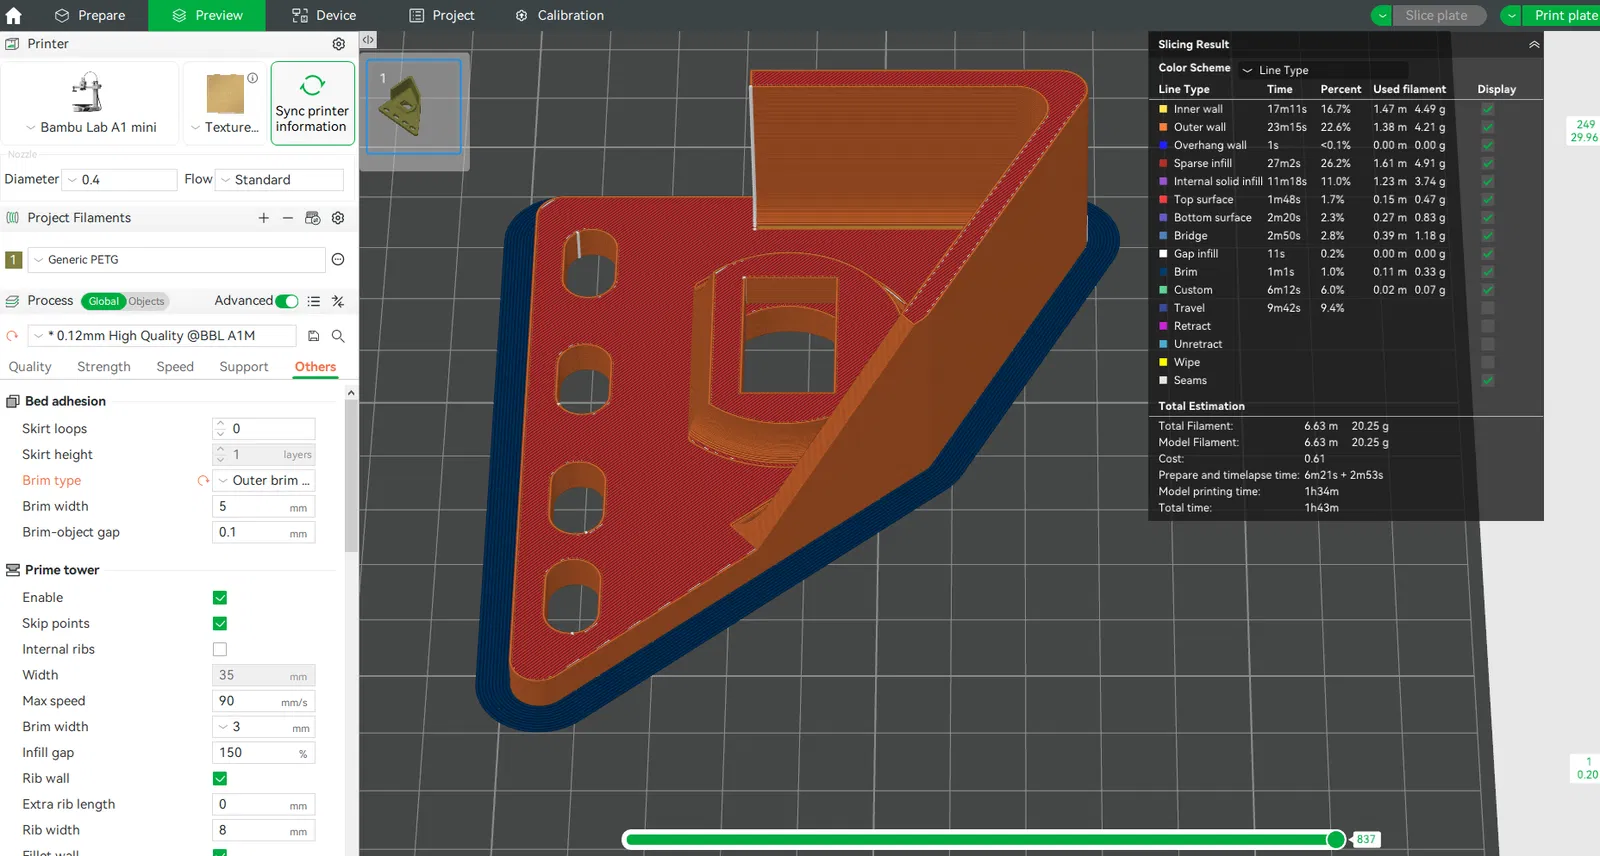Open Quality settings tab
This screenshot has height=856, width=1600.
(30, 367)
